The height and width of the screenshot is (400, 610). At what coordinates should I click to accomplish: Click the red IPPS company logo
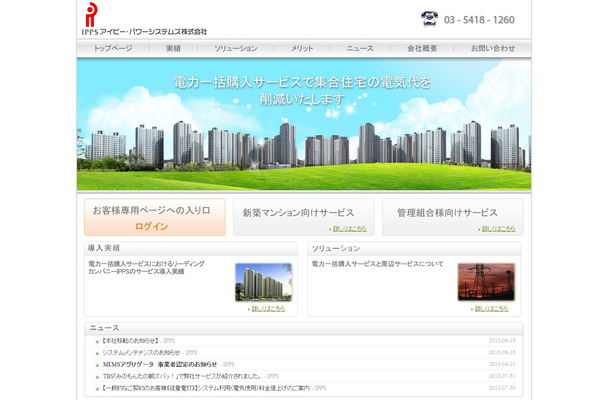91,15
